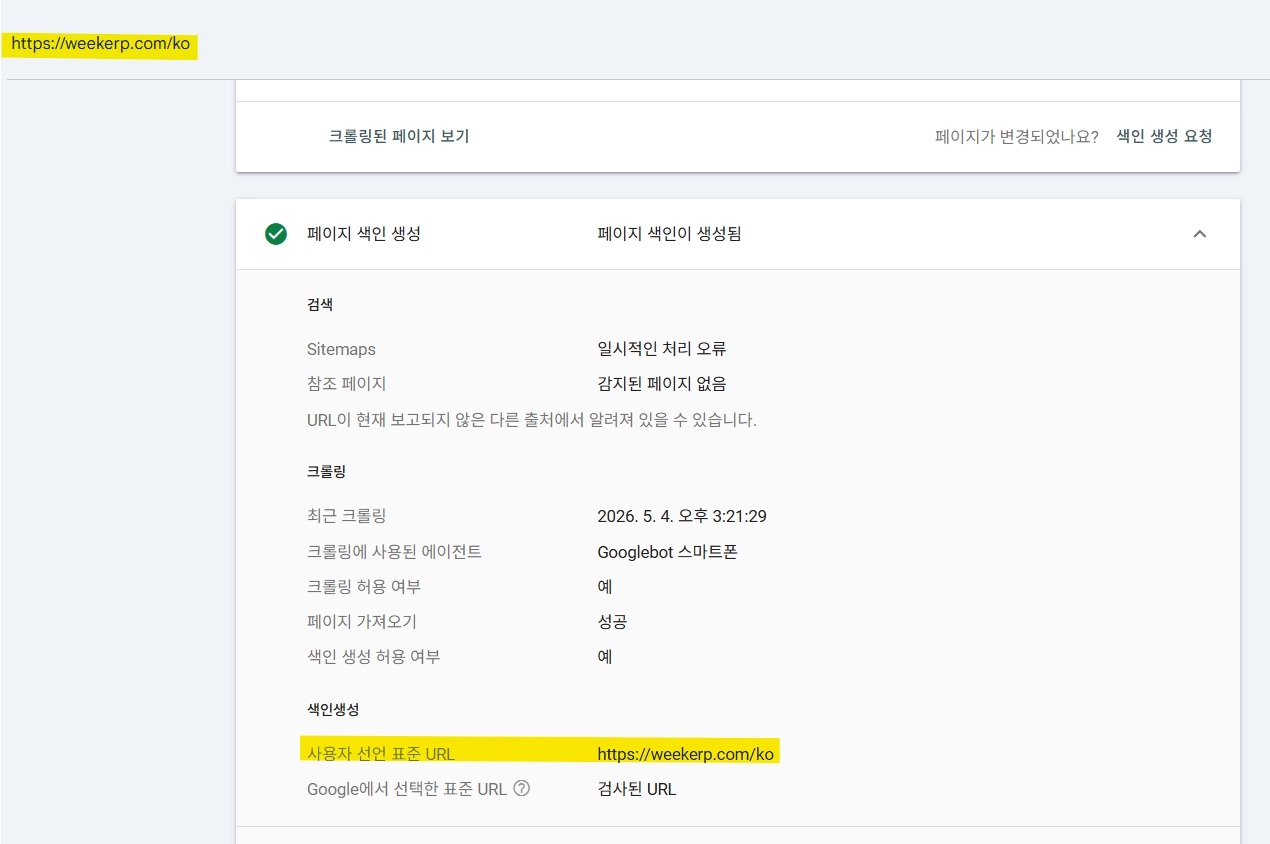Click 검사된 URL value

click(x=637, y=789)
